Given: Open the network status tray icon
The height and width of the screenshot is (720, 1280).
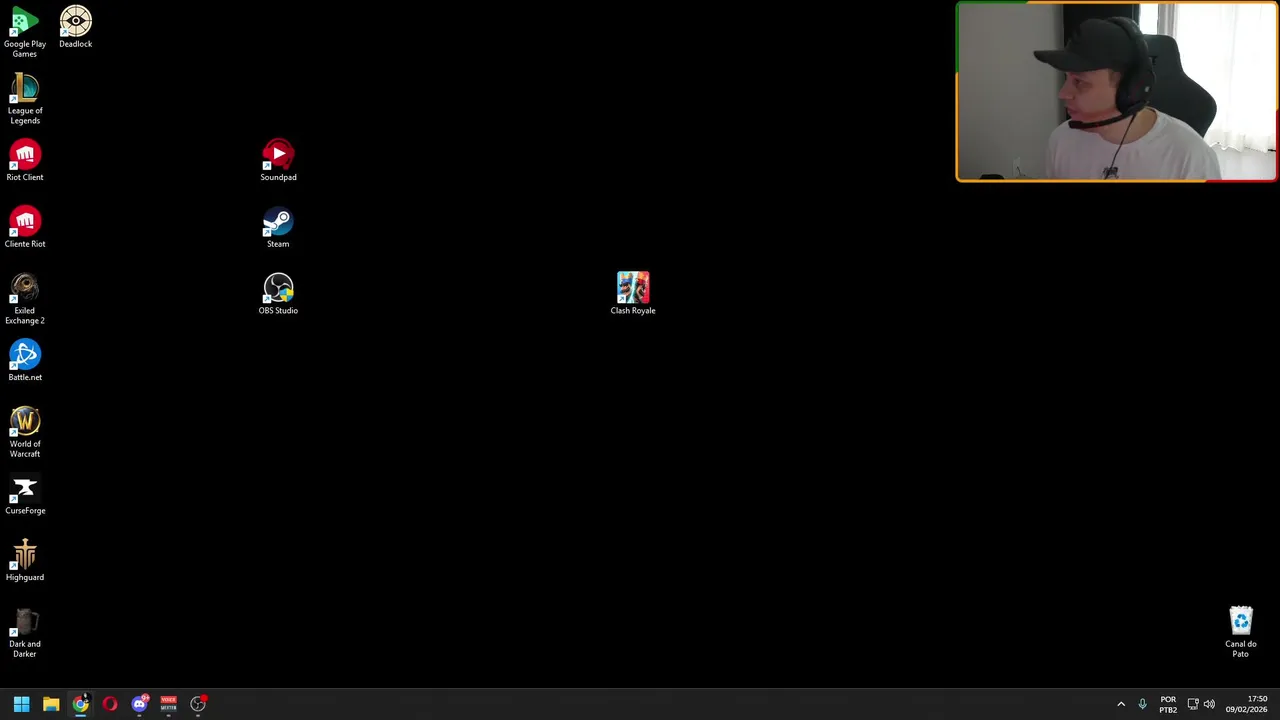Looking at the screenshot, I should click(x=1193, y=704).
